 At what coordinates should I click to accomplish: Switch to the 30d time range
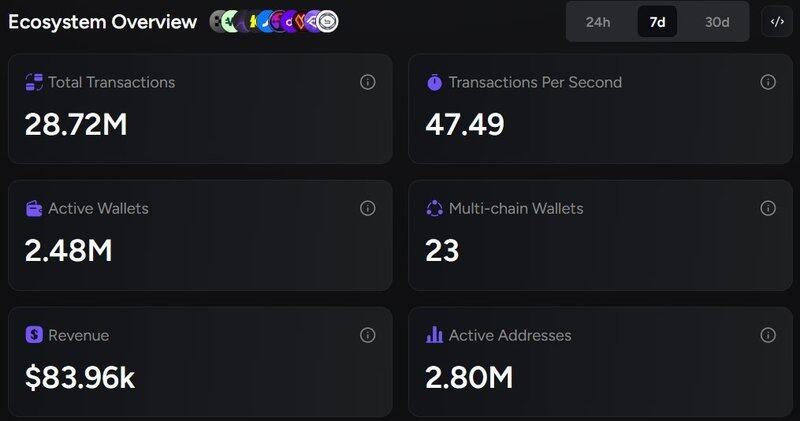click(717, 22)
